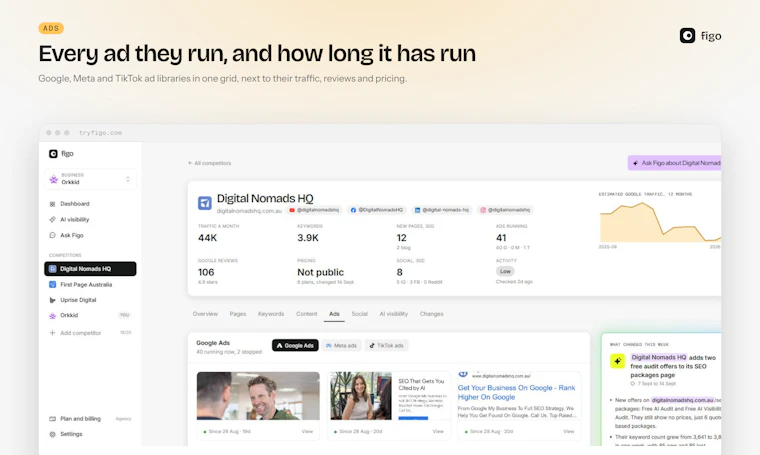760x455 pixels.
Task: Click the ADS badge above the headline
Action: click(x=51, y=28)
